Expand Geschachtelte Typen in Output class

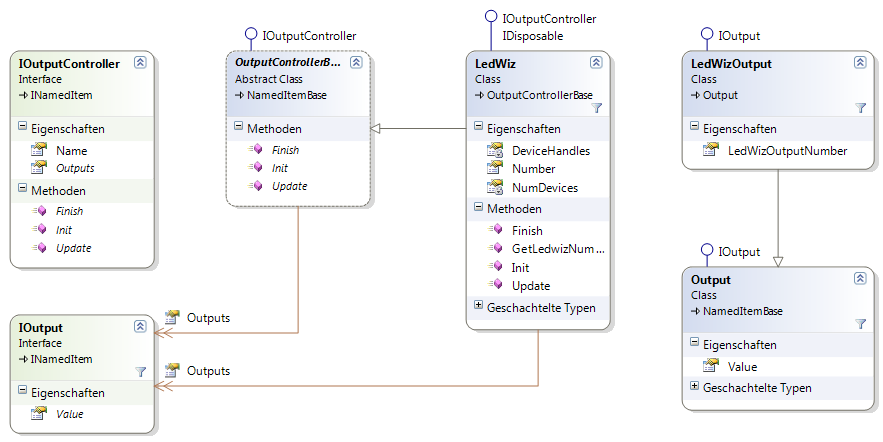click(x=694, y=386)
